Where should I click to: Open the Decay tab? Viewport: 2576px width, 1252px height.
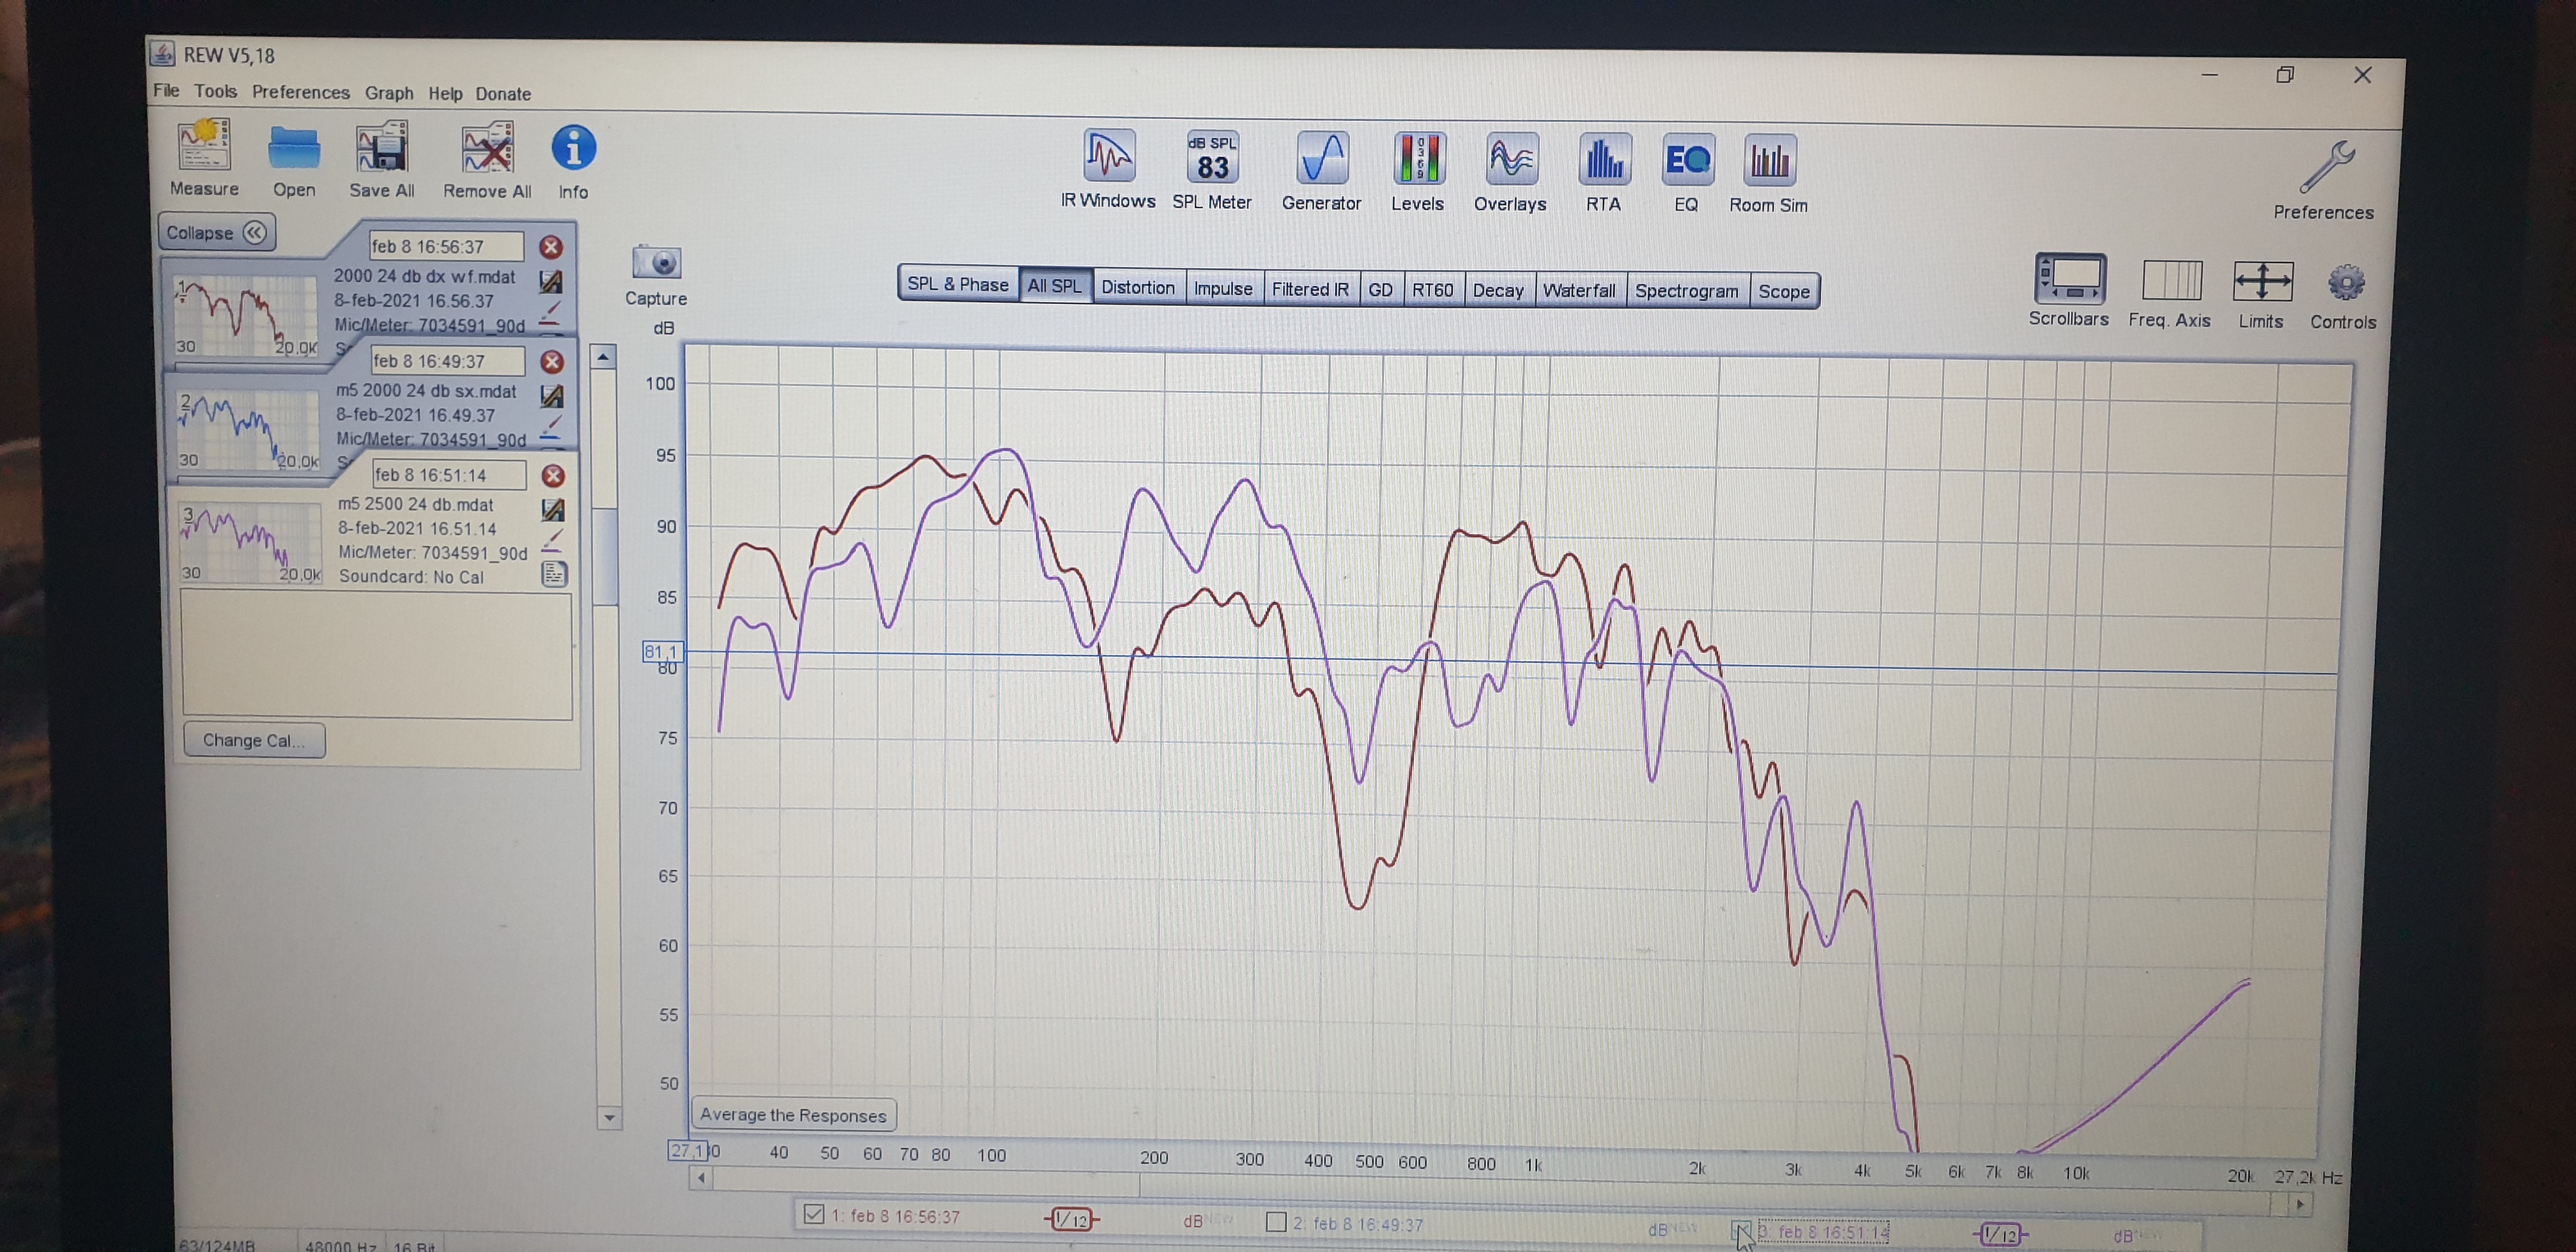tap(1499, 291)
